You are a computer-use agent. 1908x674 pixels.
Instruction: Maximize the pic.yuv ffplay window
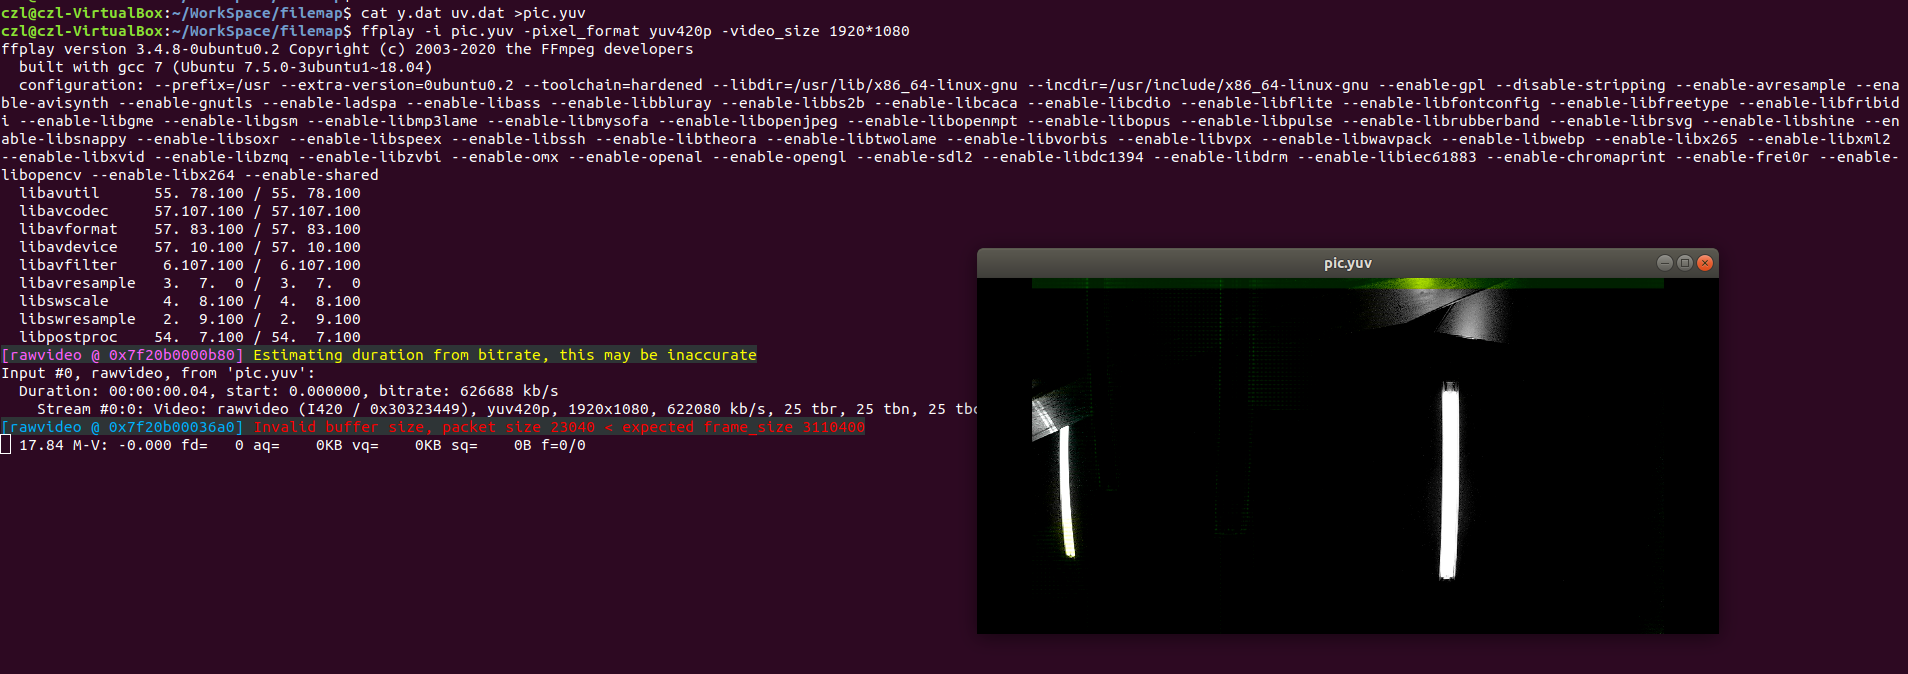(1685, 263)
